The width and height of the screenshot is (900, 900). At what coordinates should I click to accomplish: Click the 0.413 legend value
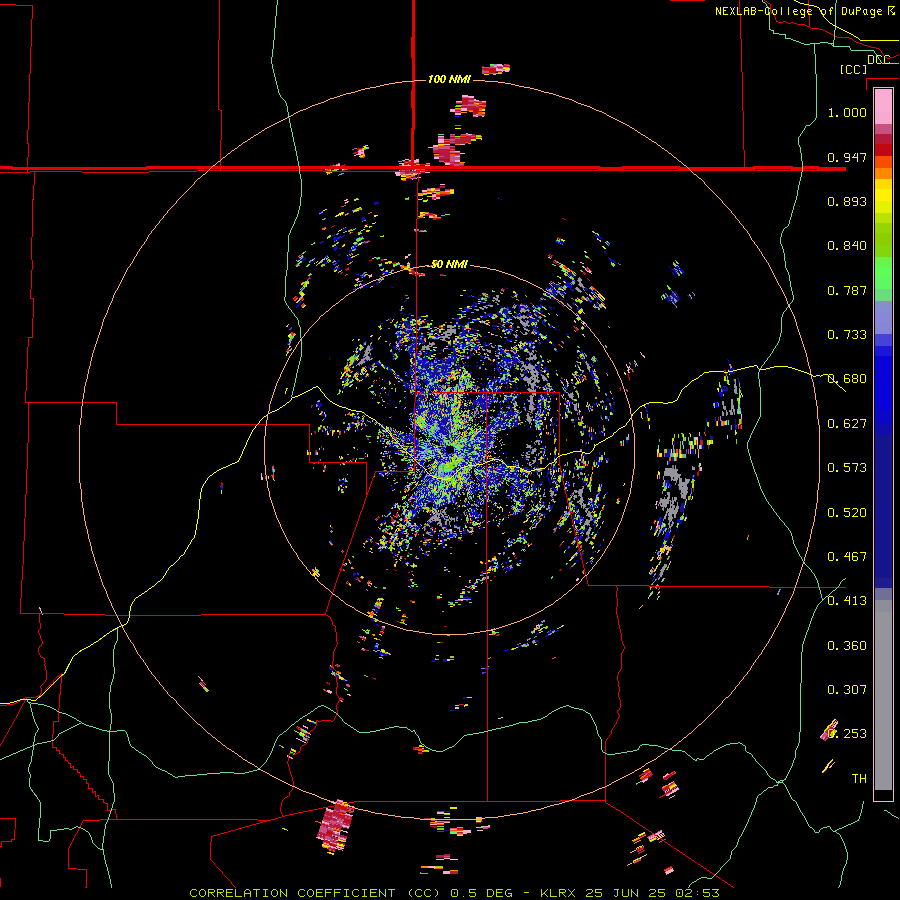tap(847, 601)
